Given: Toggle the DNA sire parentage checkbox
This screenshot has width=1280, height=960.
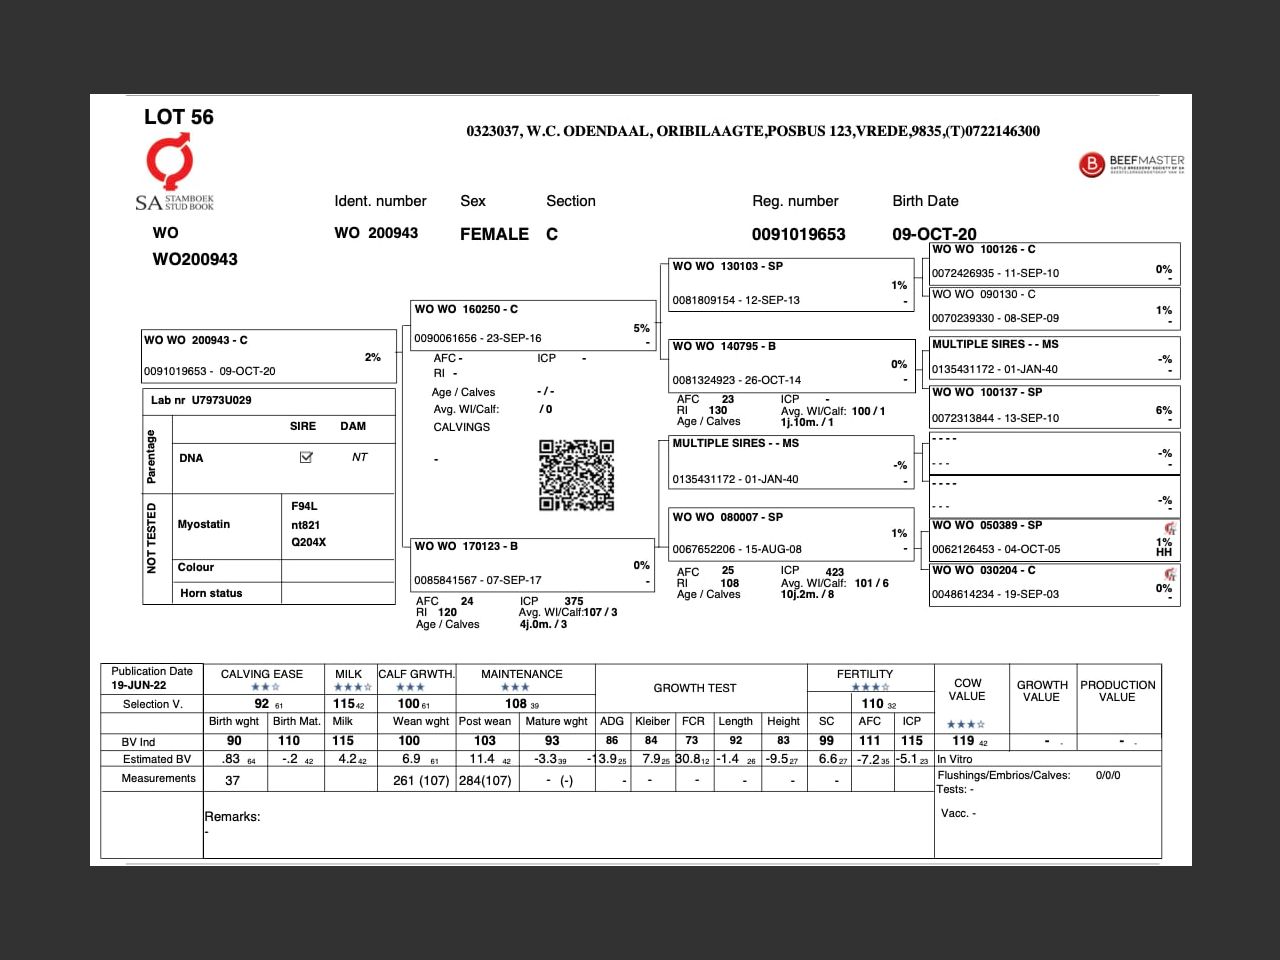Looking at the screenshot, I should pos(306,457).
